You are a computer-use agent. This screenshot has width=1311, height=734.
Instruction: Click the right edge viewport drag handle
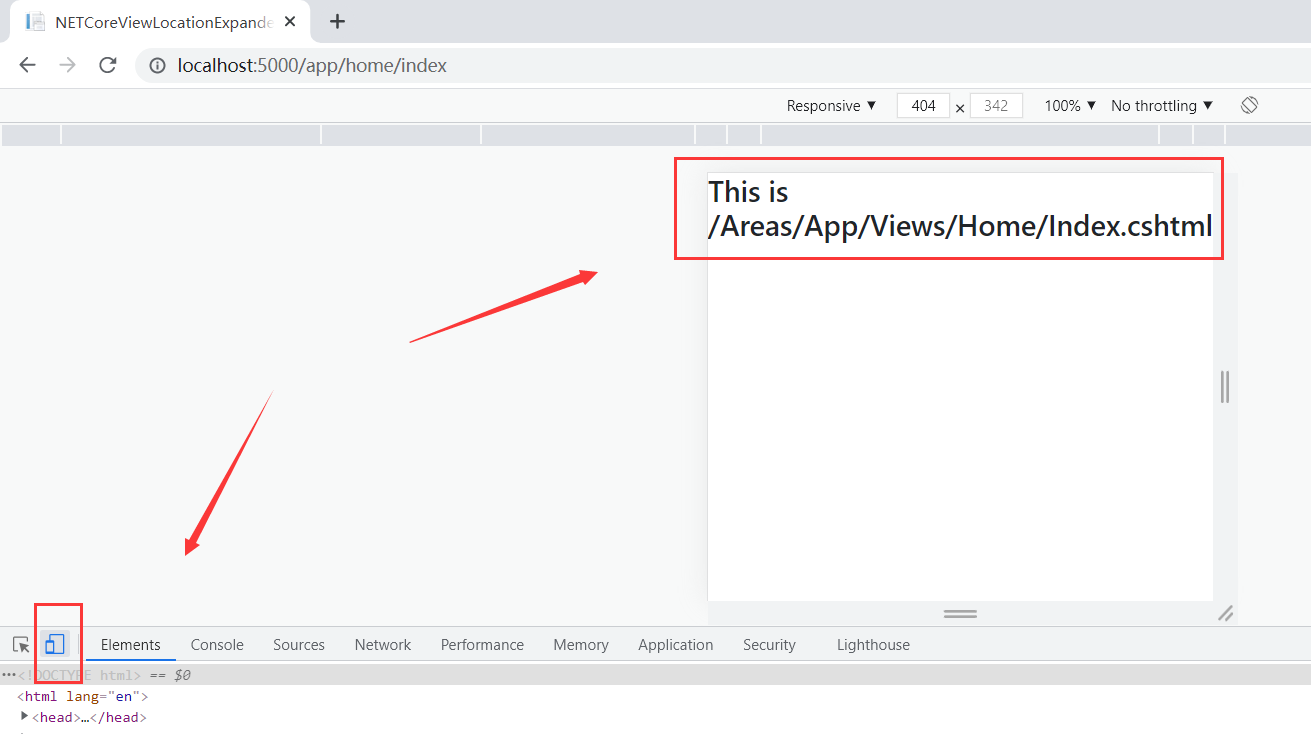click(x=1225, y=387)
